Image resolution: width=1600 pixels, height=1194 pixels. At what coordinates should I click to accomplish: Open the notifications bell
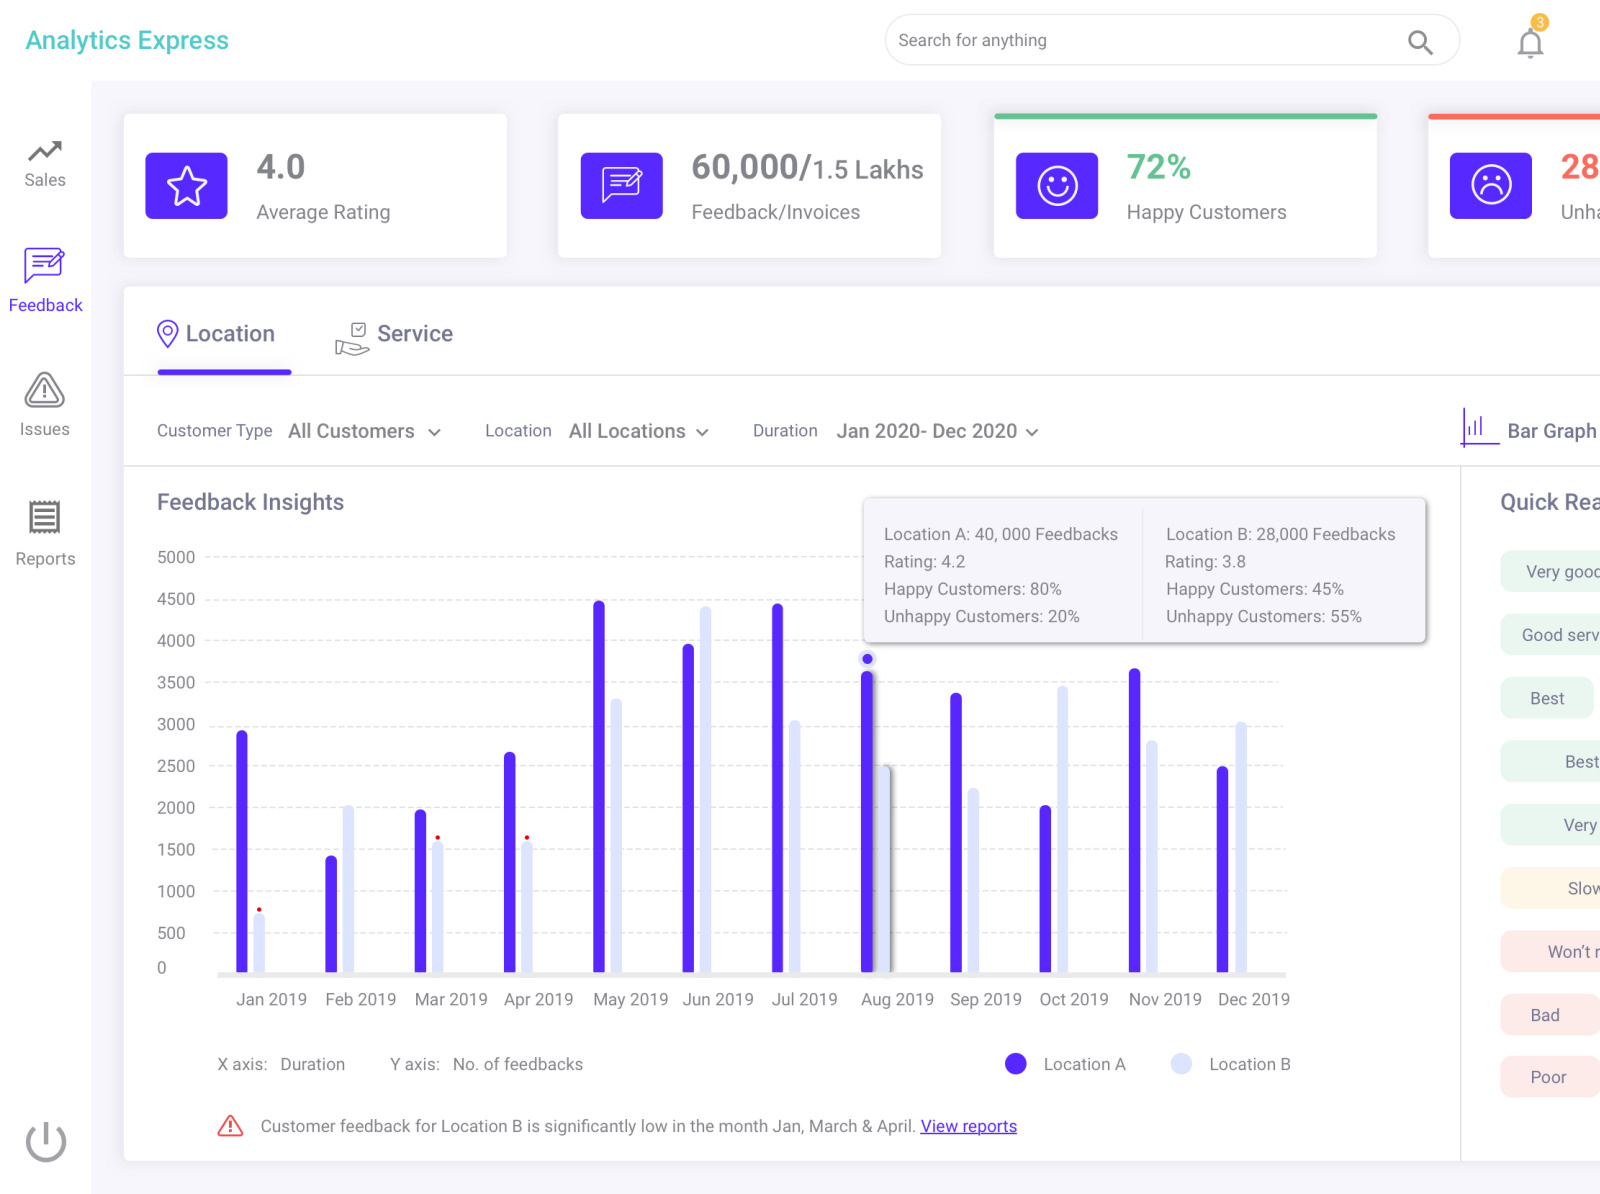[x=1529, y=42]
